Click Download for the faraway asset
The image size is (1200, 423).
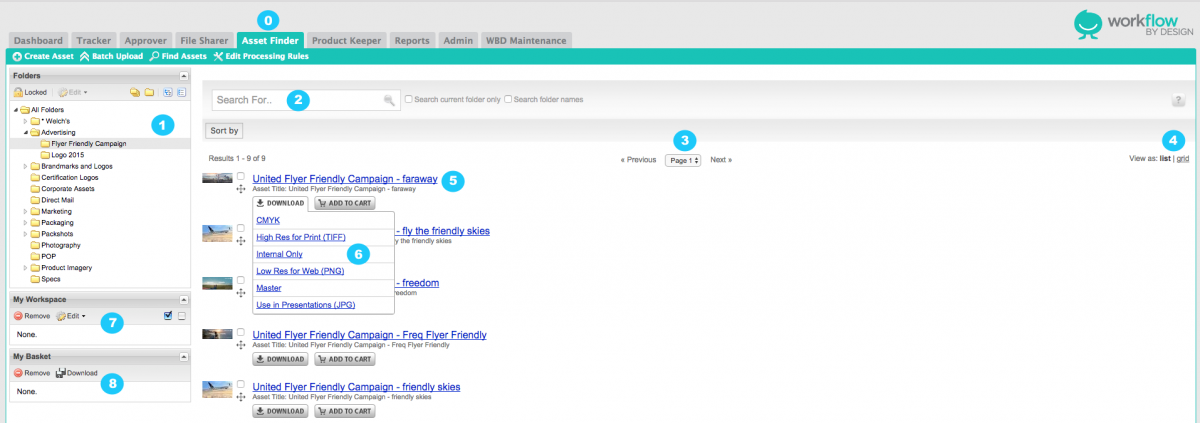(x=280, y=202)
